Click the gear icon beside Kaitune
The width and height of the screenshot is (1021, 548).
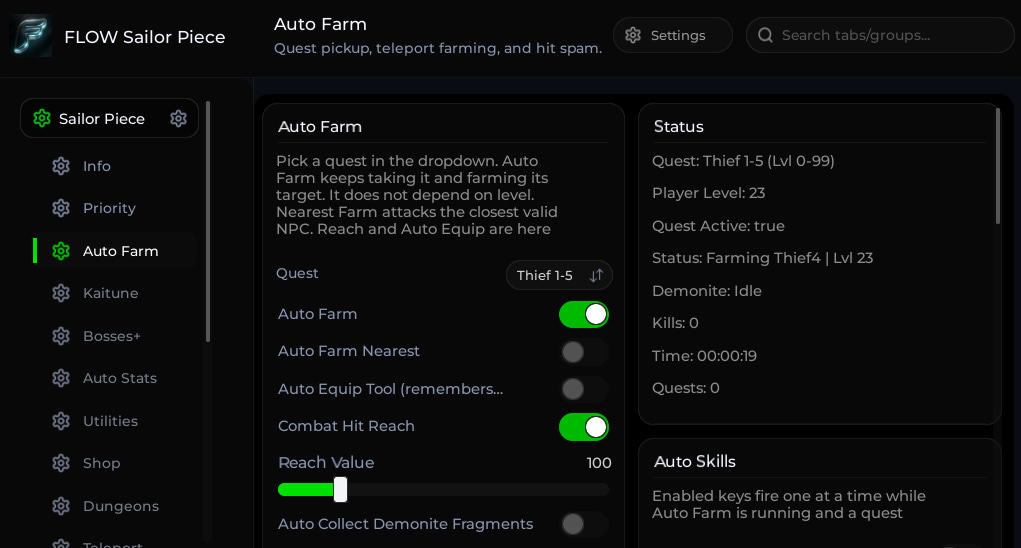tap(61, 294)
